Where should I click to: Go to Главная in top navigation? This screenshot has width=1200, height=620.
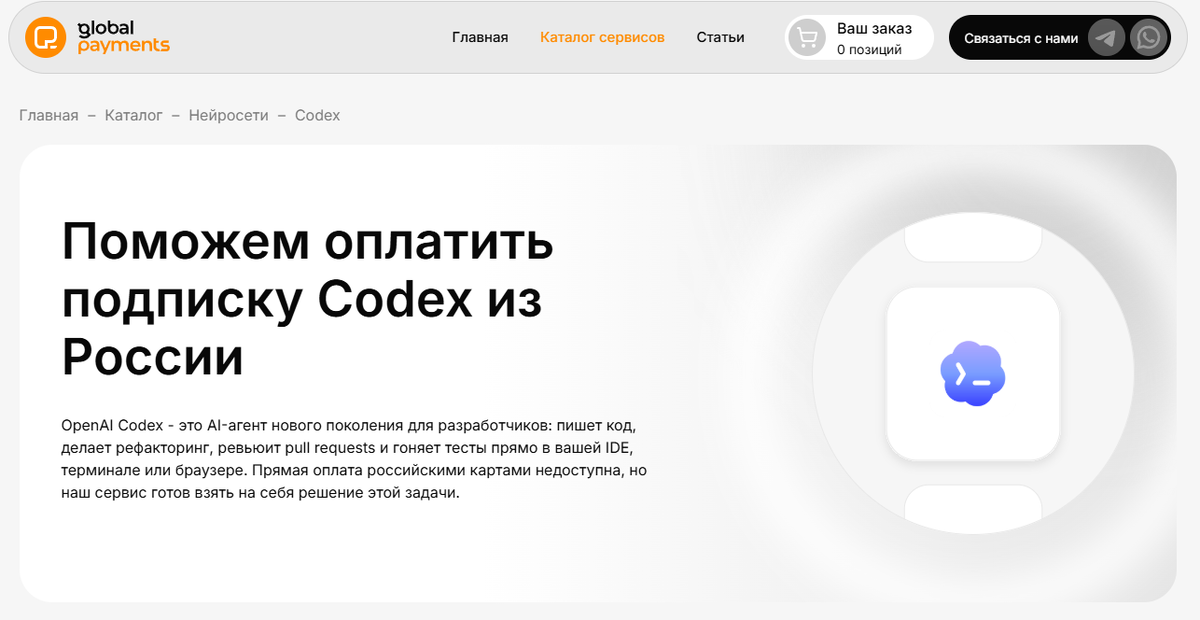[x=480, y=37]
